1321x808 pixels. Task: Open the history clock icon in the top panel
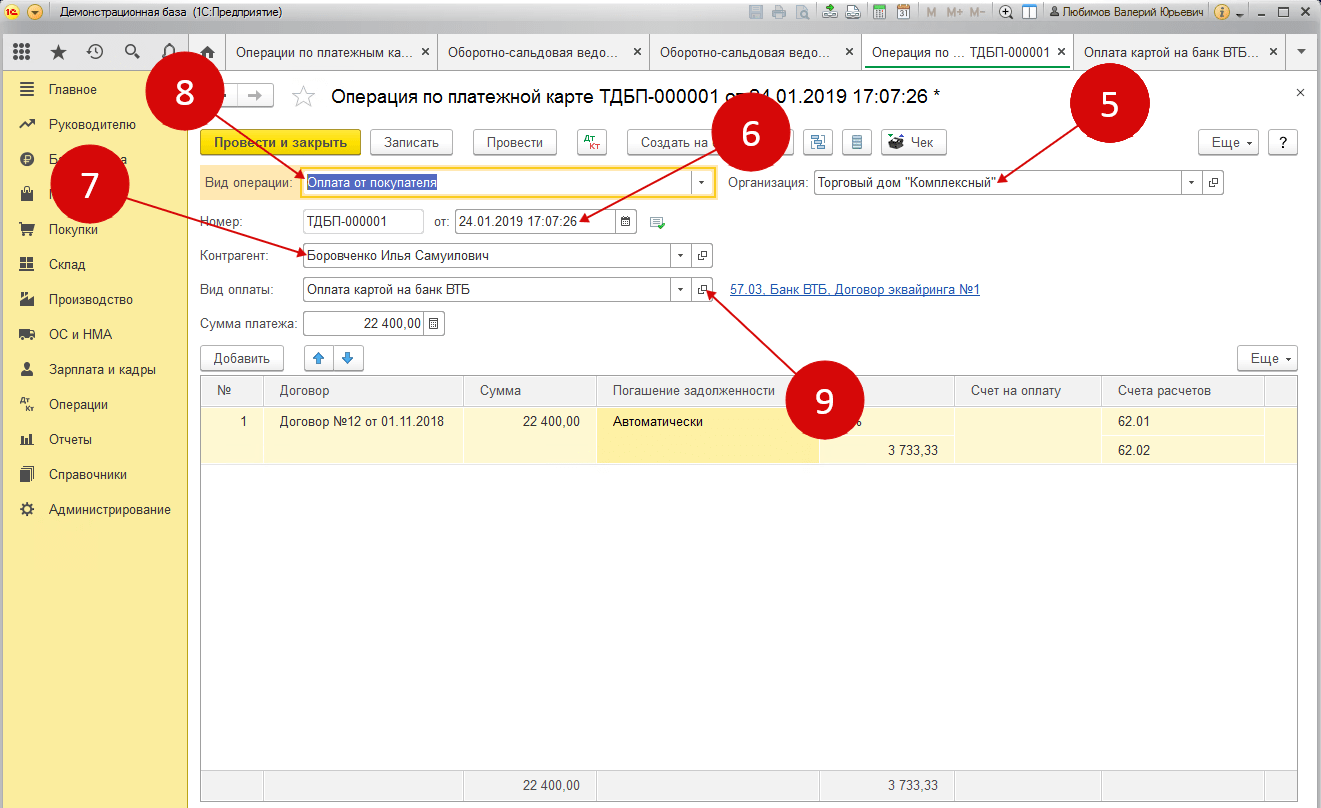pyautogui.click(x=95, y=52)
